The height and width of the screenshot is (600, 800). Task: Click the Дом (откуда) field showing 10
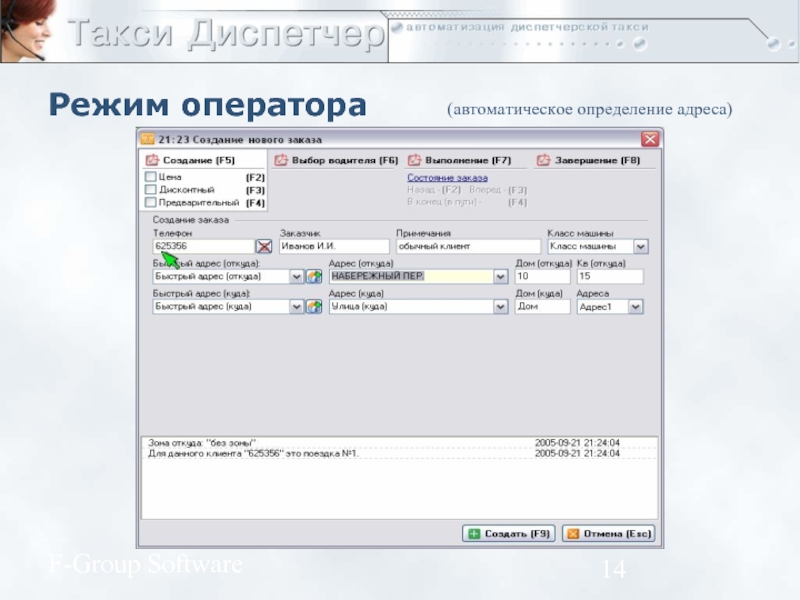click(542, 277)
